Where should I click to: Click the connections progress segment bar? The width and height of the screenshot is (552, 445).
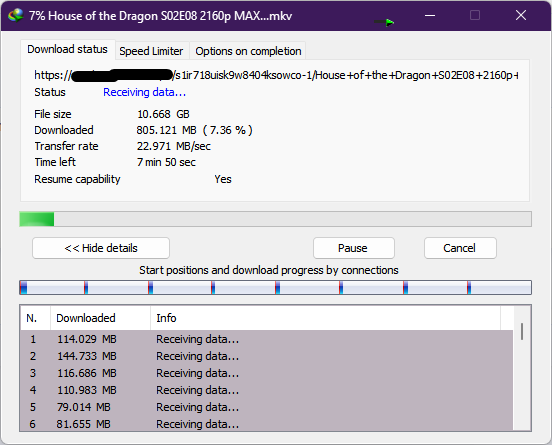(x=275, y=288)
